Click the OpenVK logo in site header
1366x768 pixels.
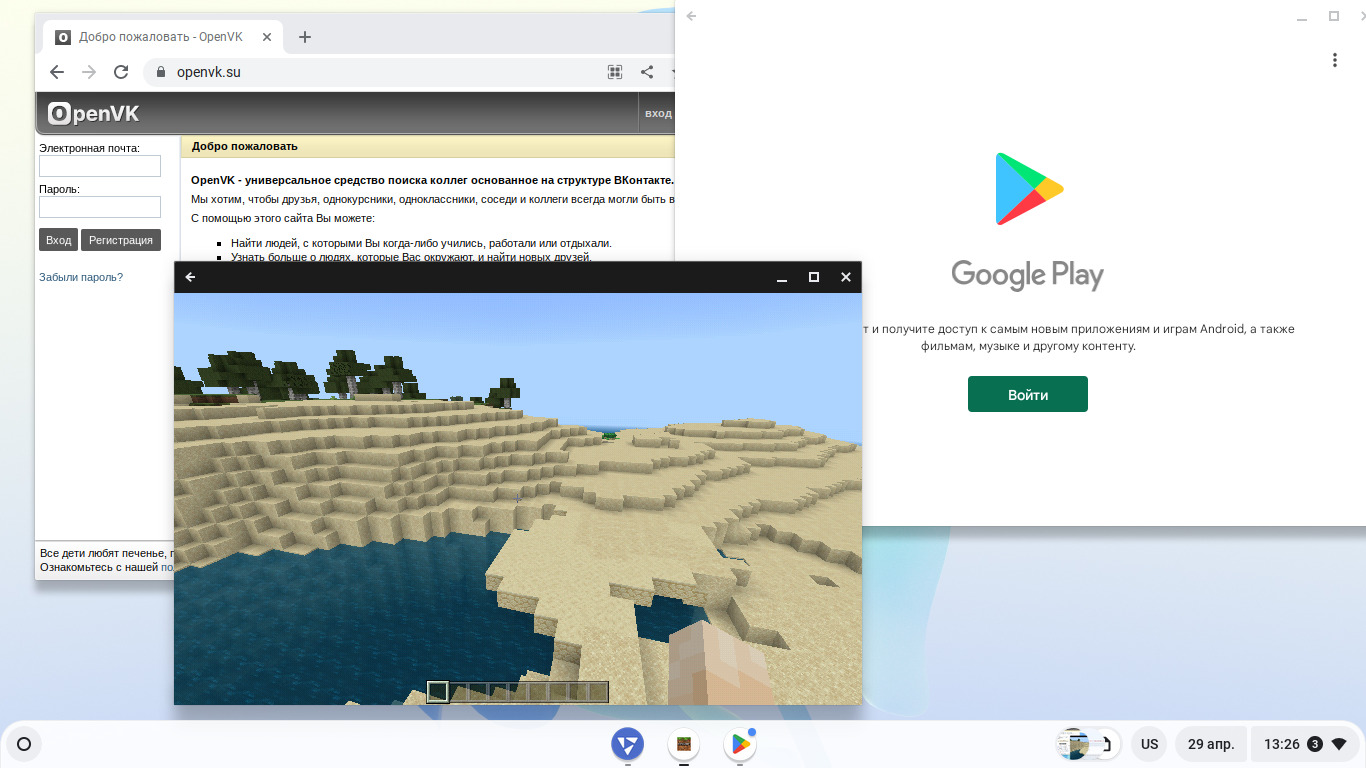94,114
